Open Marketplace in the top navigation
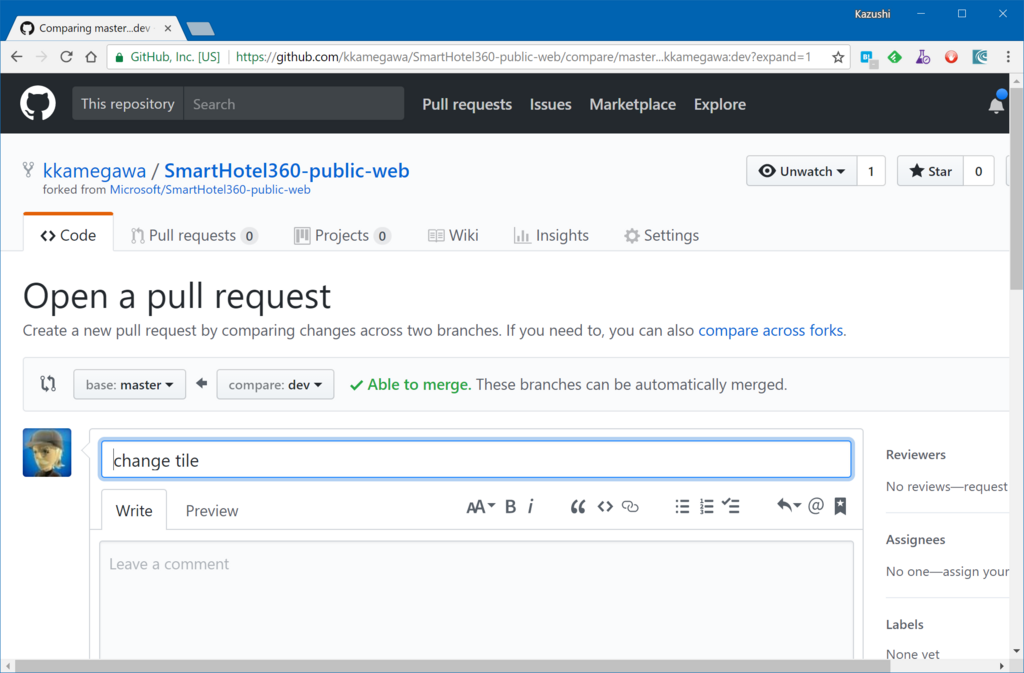Screen dimensions: 1024x673 click(632, 104)
